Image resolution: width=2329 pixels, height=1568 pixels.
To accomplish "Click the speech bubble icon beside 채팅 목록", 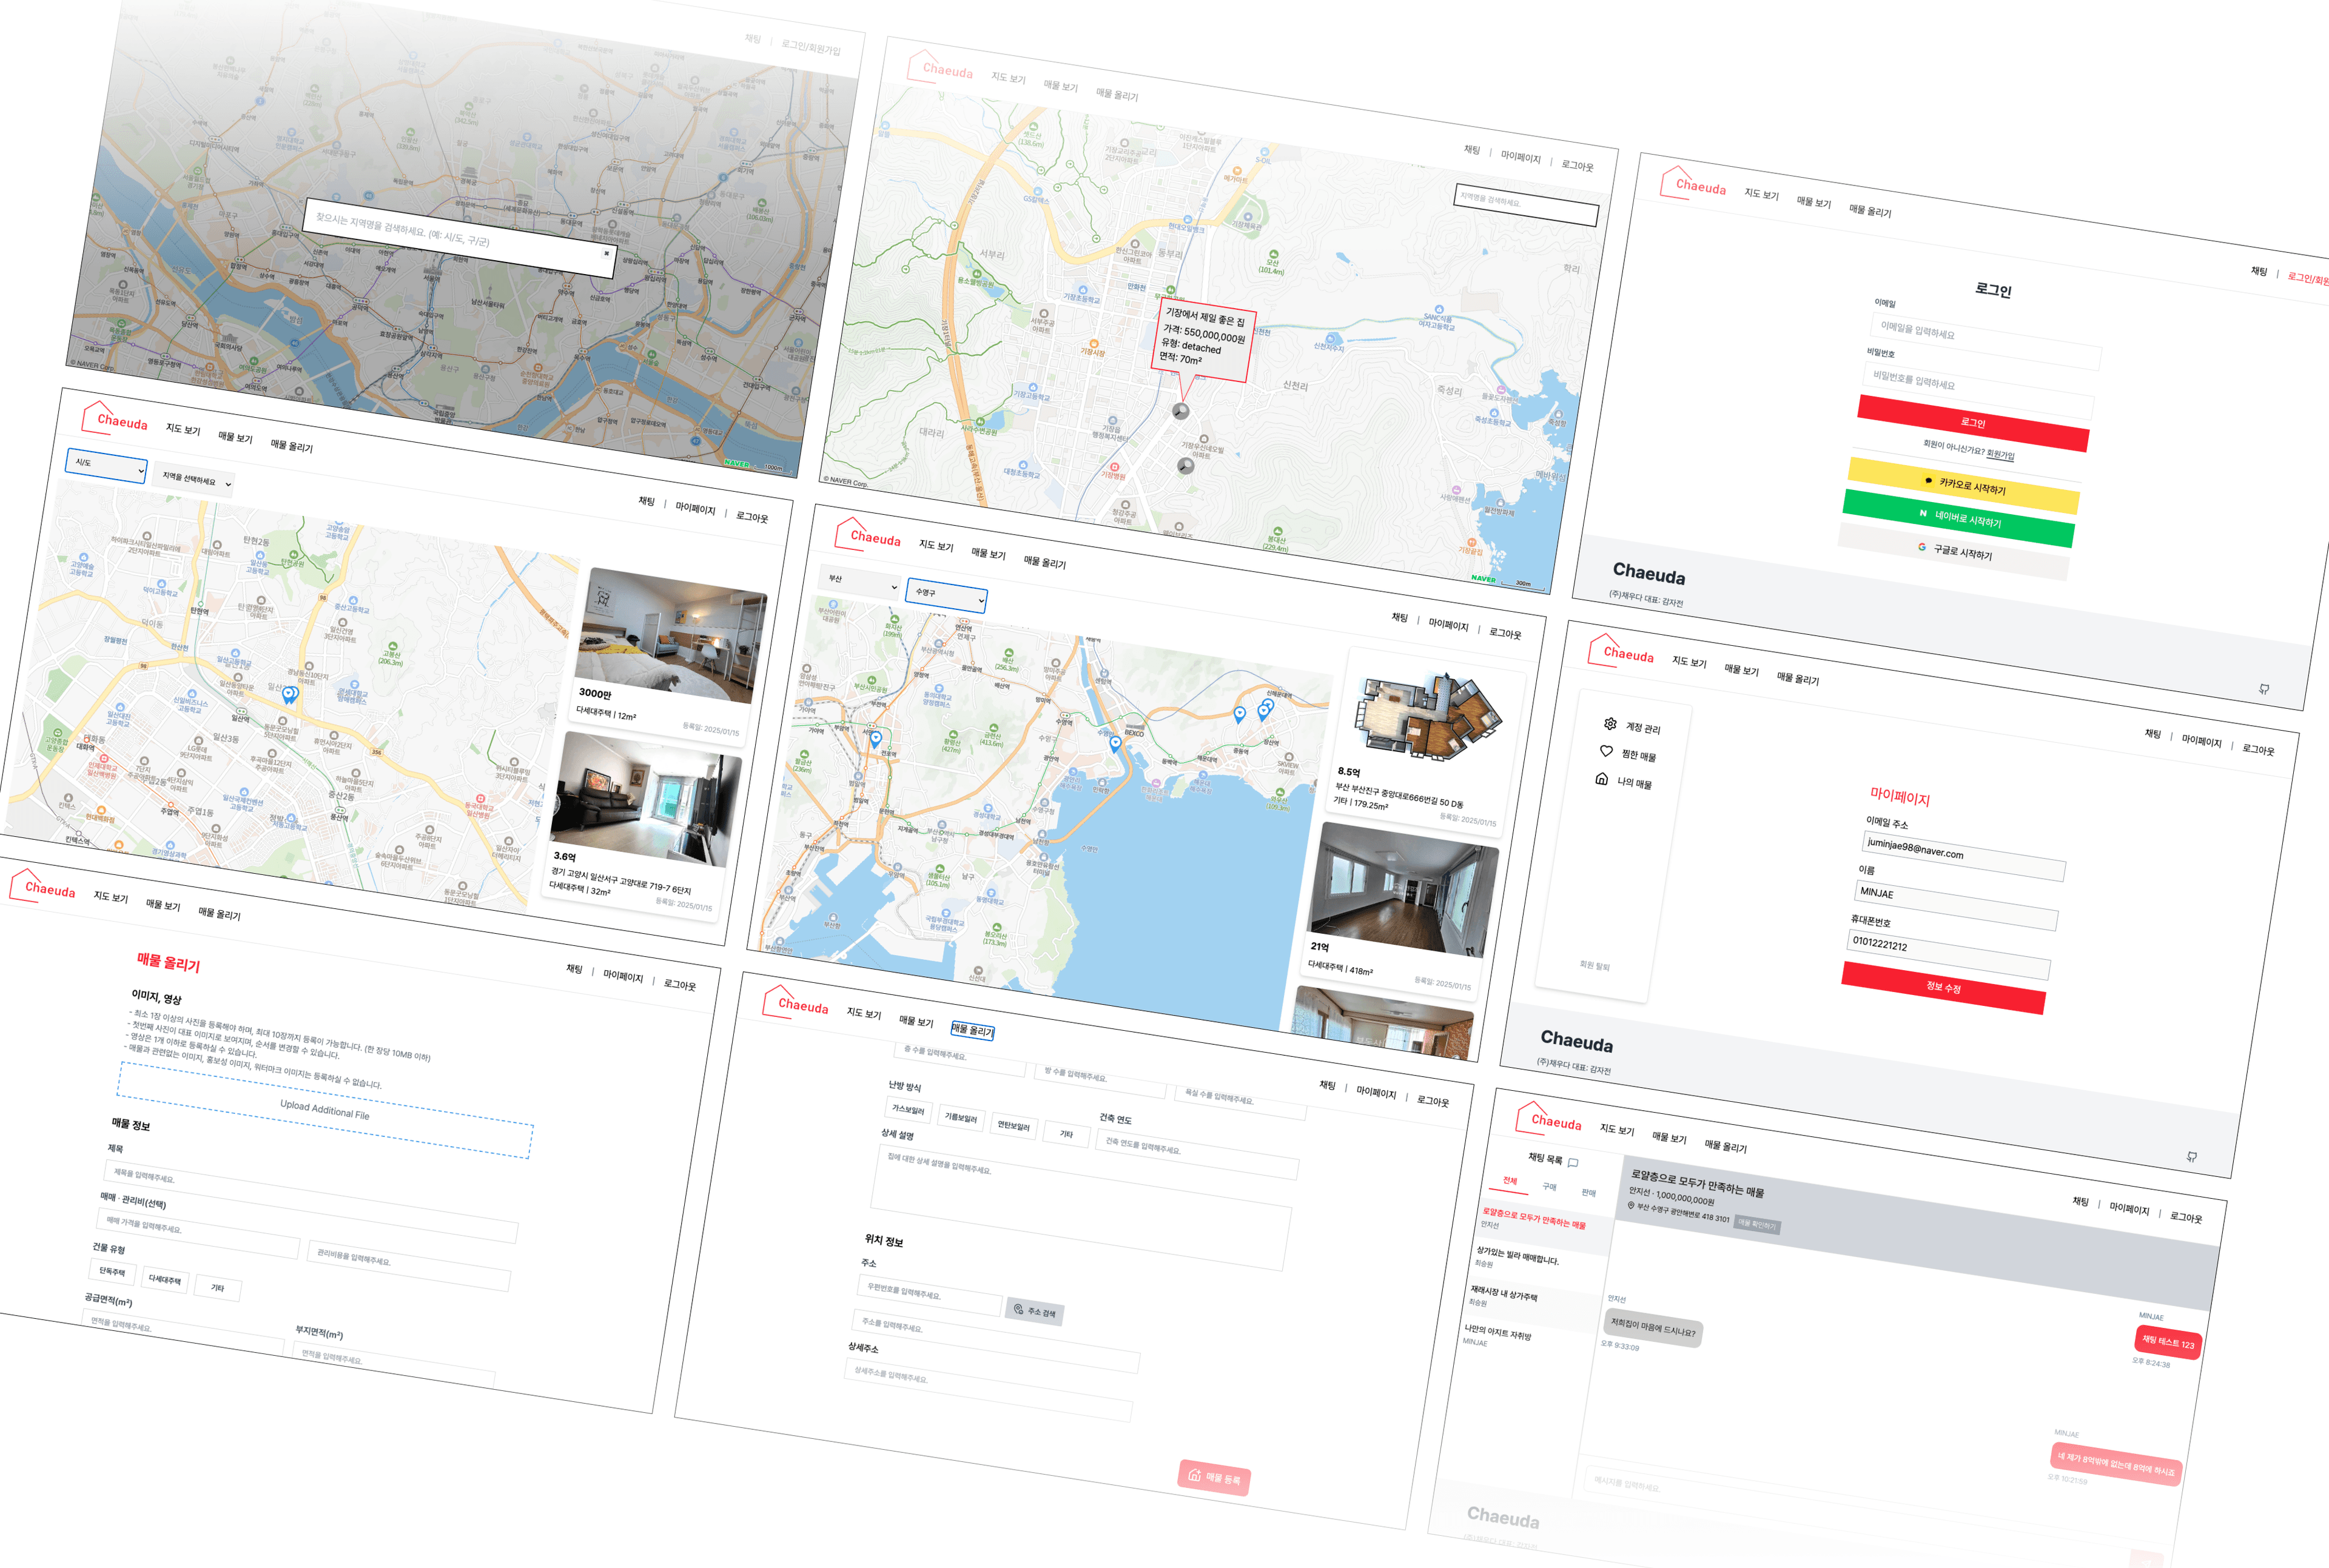I will tap(1573, 1163).
